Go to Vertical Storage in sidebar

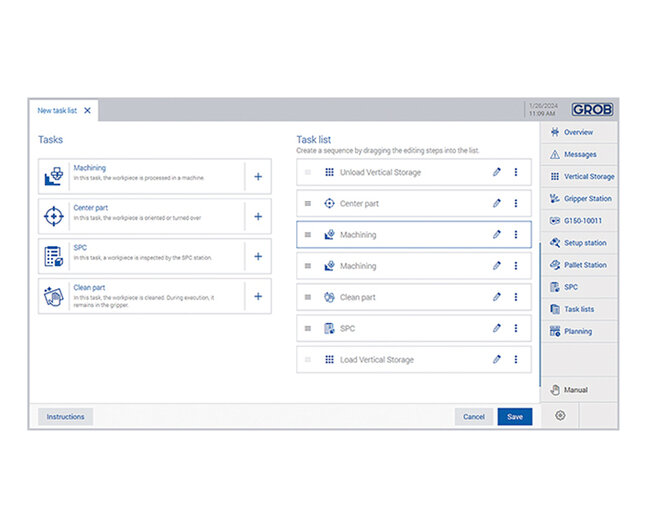click(x=579, y=177)
